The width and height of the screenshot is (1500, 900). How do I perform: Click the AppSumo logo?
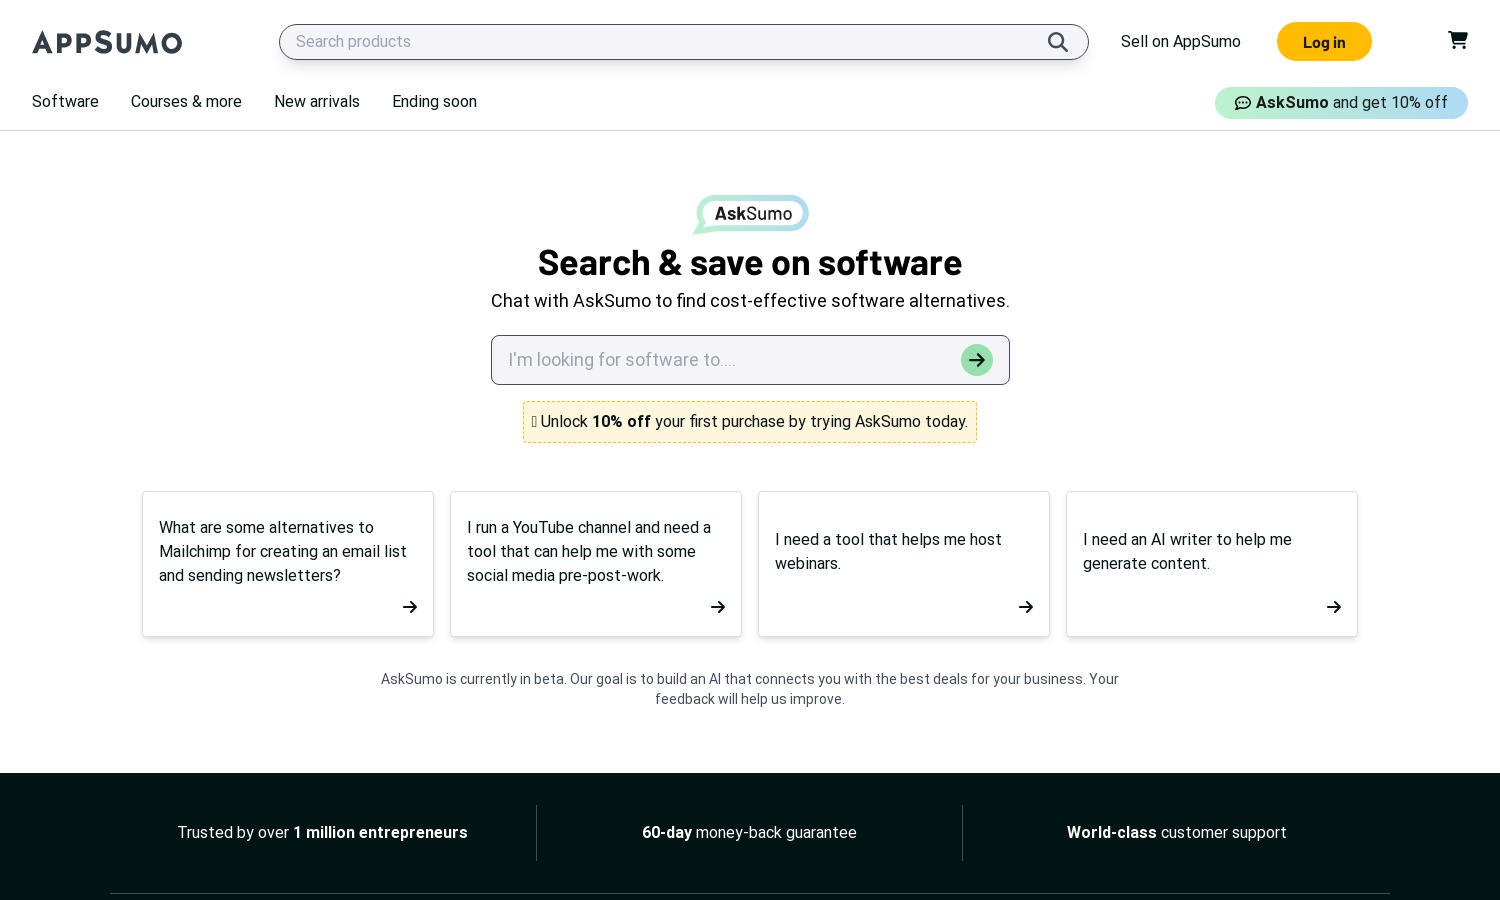107,42
